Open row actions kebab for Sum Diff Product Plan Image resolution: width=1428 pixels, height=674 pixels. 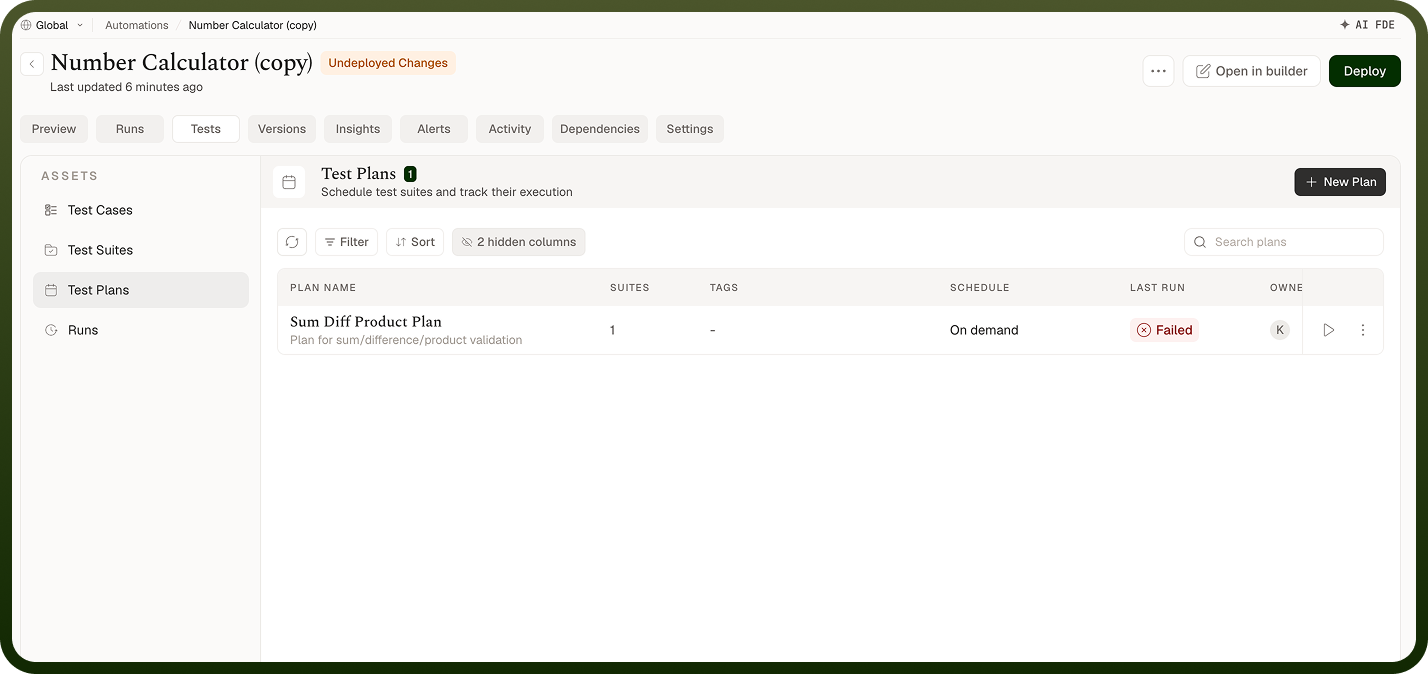(x=1363, y=330)
